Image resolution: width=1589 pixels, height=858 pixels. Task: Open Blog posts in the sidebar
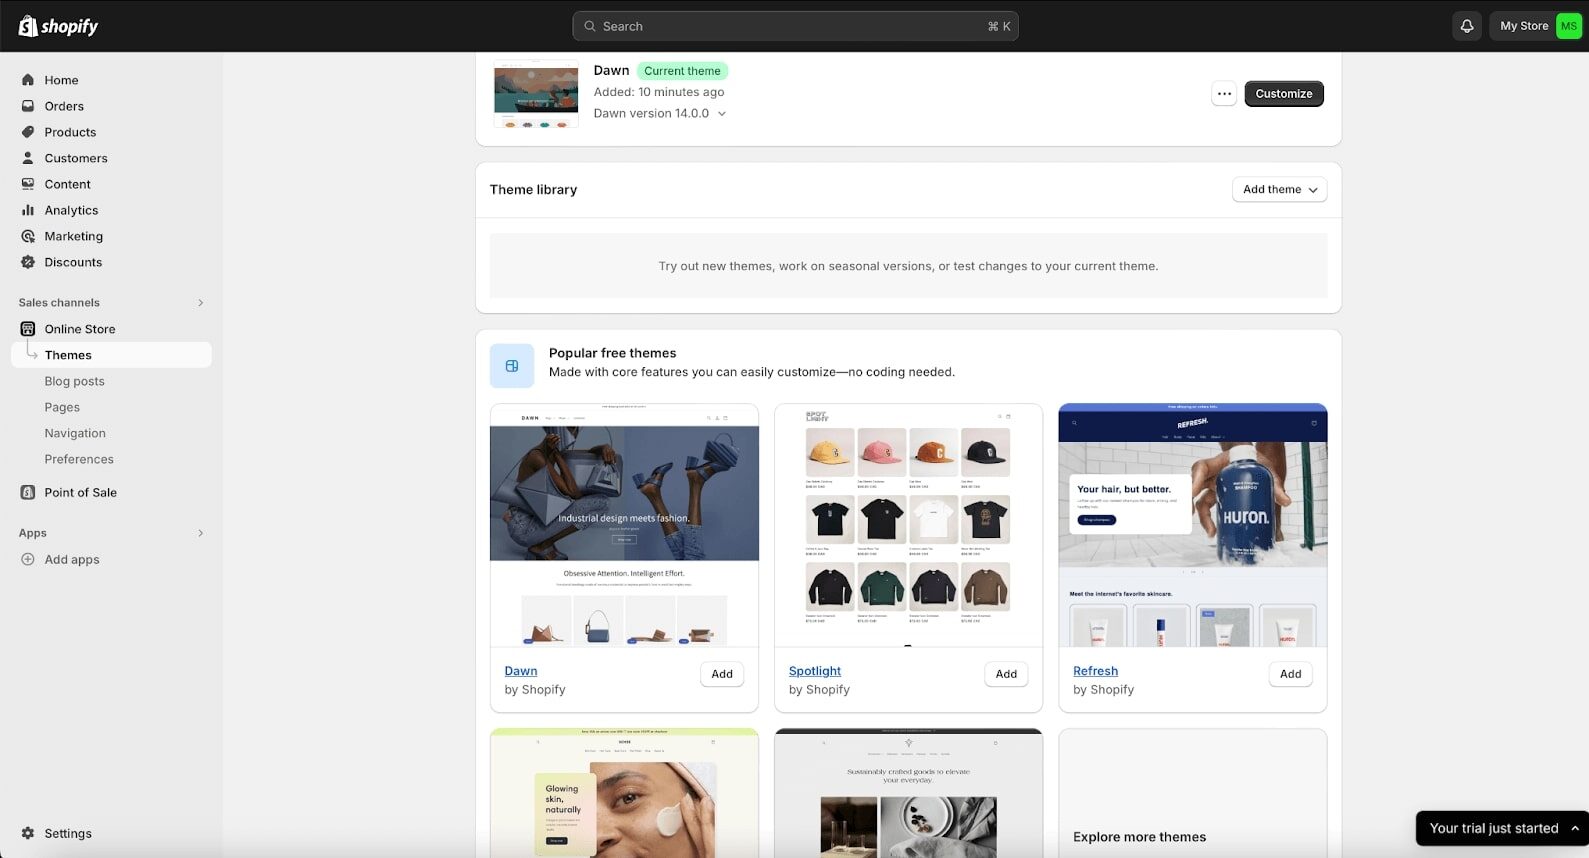(x=74, y=381)
